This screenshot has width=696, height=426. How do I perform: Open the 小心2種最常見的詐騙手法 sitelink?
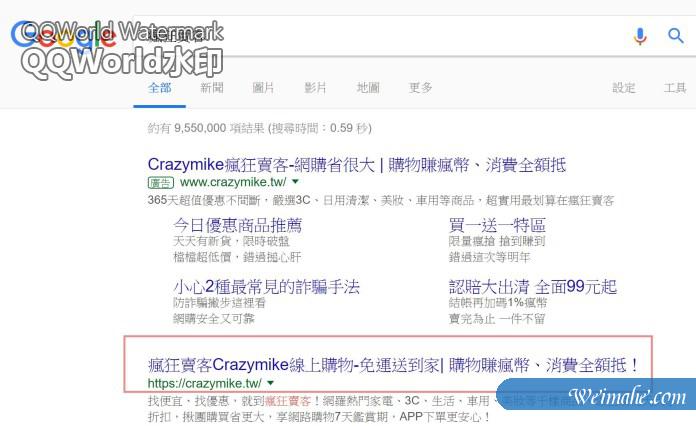point(266,287)
